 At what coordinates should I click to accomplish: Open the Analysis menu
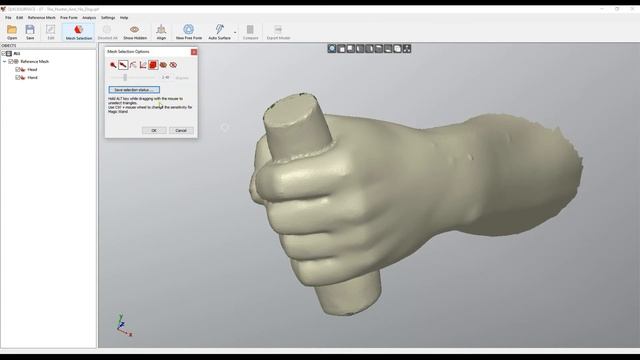[89, 18]
